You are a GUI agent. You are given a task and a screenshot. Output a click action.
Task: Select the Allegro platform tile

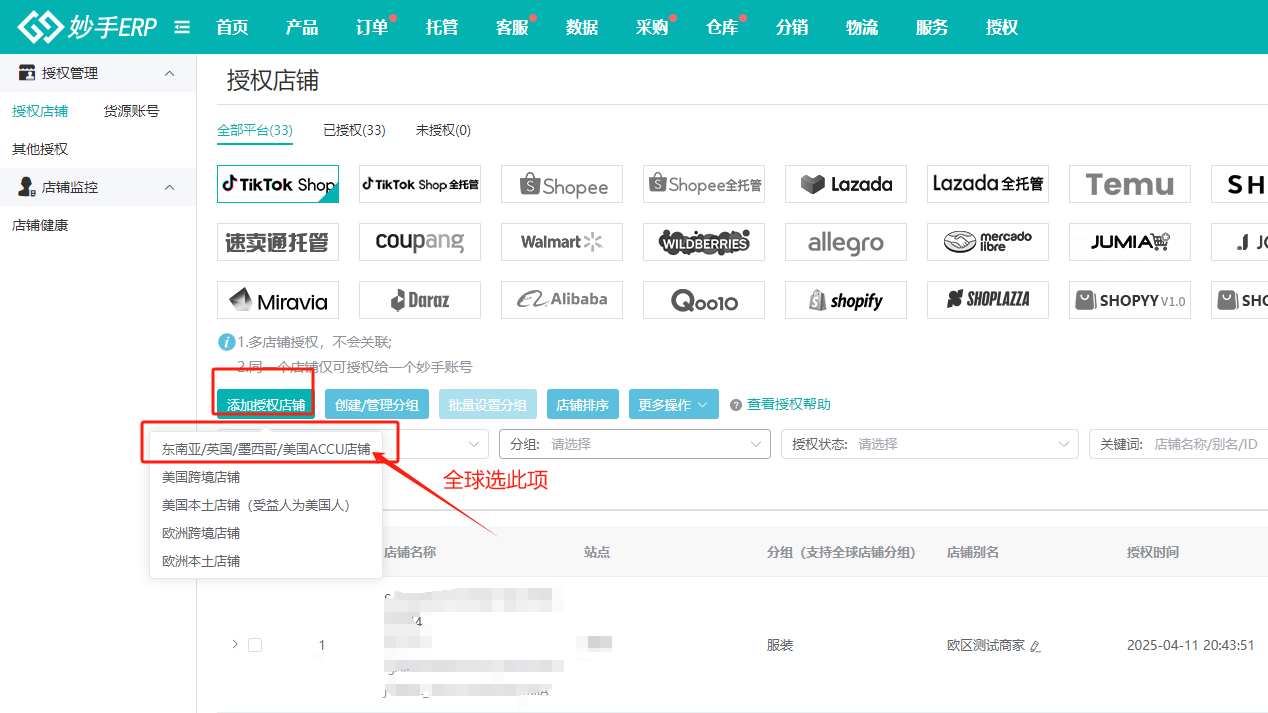coord(846,242)
